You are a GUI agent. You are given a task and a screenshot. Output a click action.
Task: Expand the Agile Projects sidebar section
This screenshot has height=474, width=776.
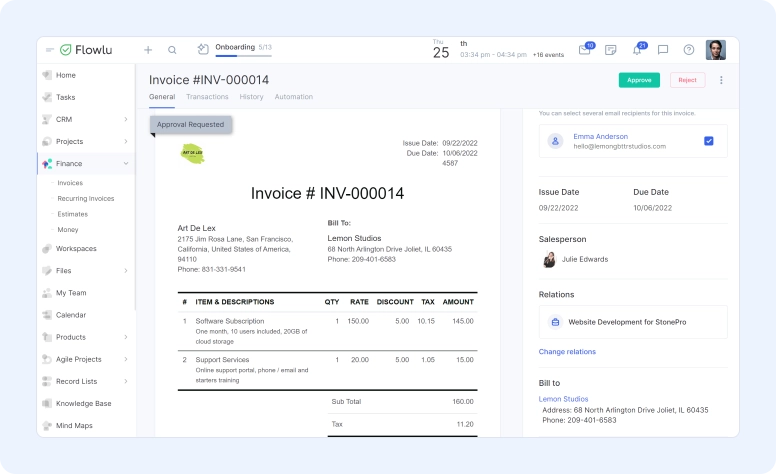pyautogui.click(x=126, y=359)
